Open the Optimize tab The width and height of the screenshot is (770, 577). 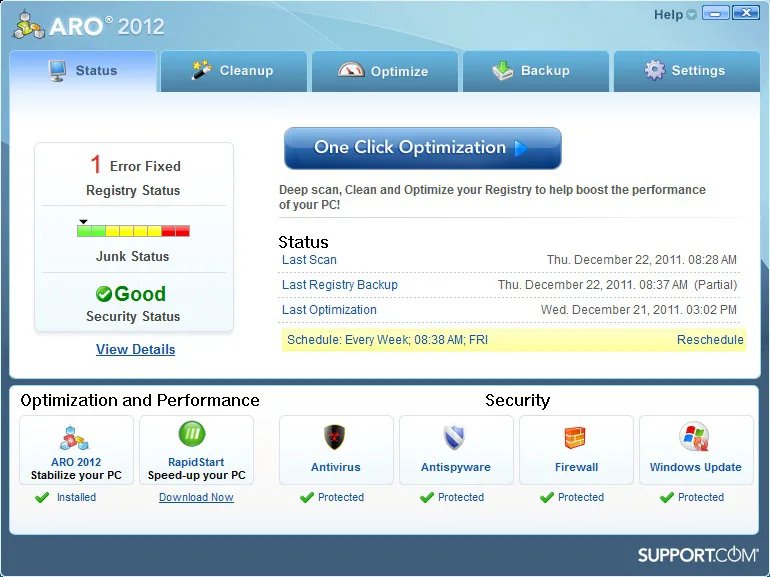(x=385, y=71)
